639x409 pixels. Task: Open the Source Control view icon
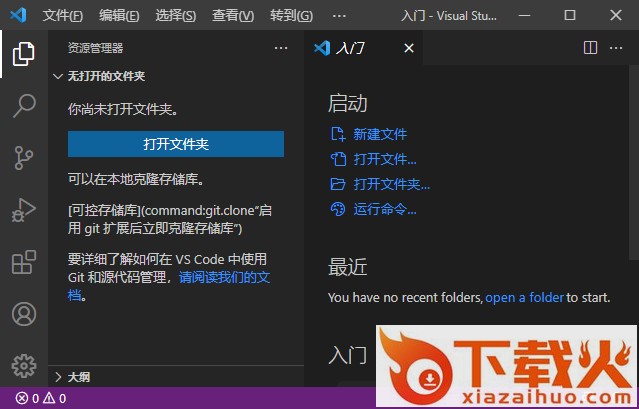pos(24,158)
